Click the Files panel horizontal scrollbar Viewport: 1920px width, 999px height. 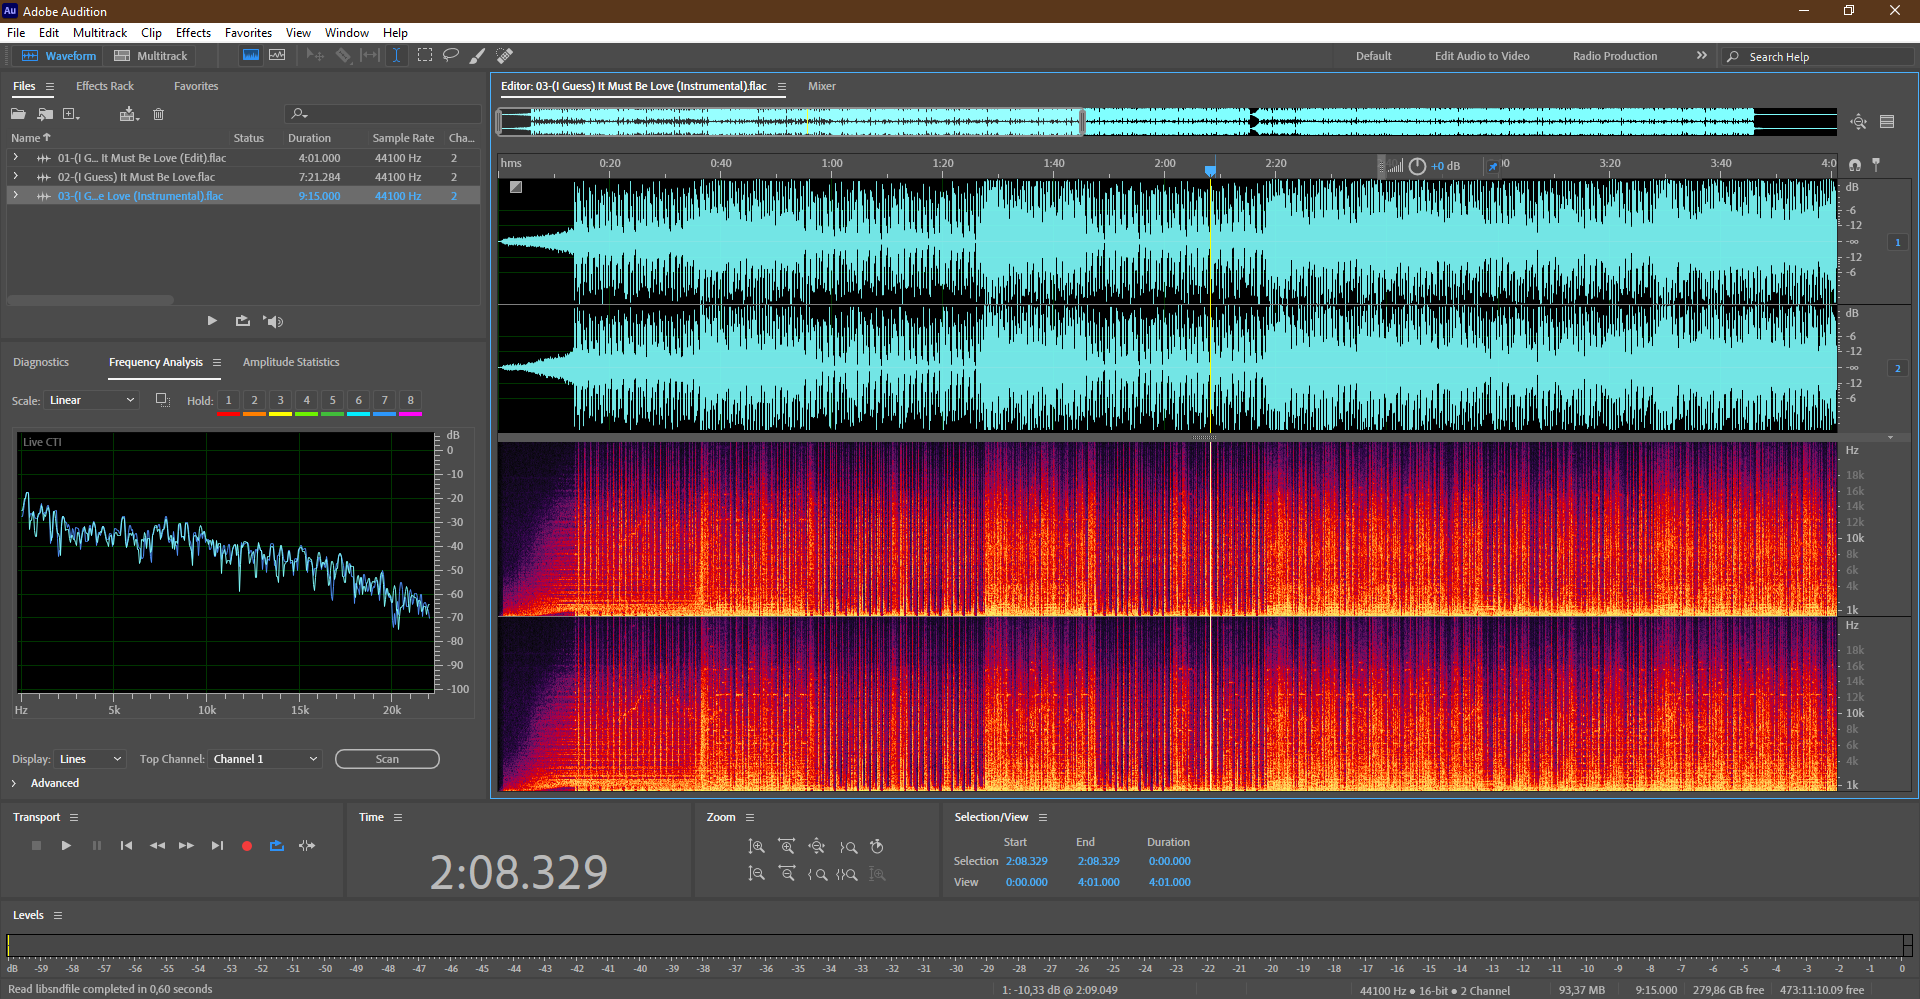90,300
